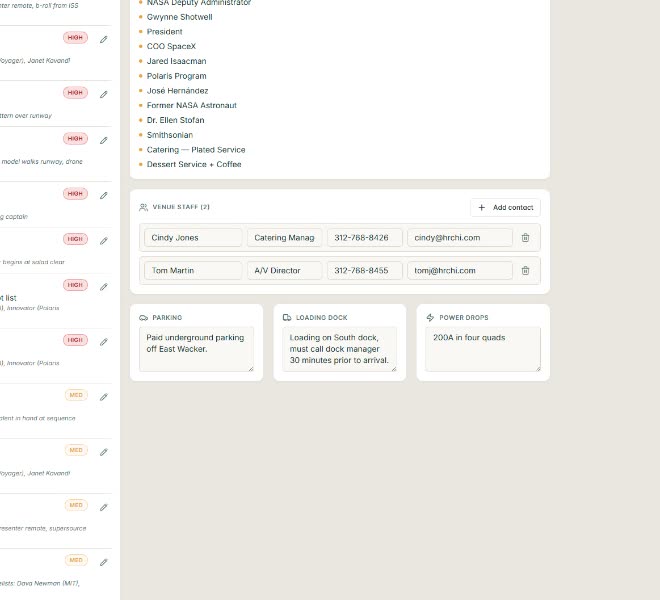
Task: Edit the cindy@hrchi.com email field
Action: [460, 237]
